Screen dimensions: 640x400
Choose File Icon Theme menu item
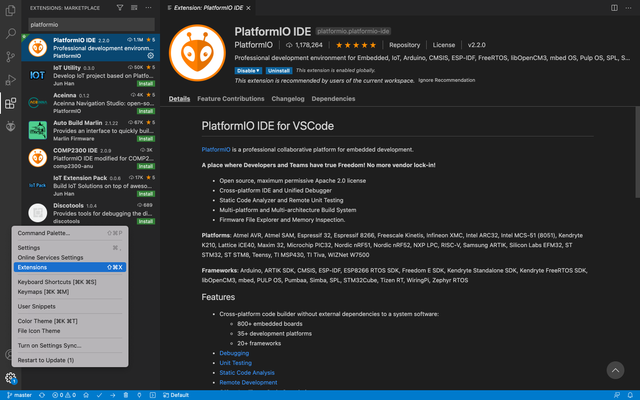(x=70, y=331)
